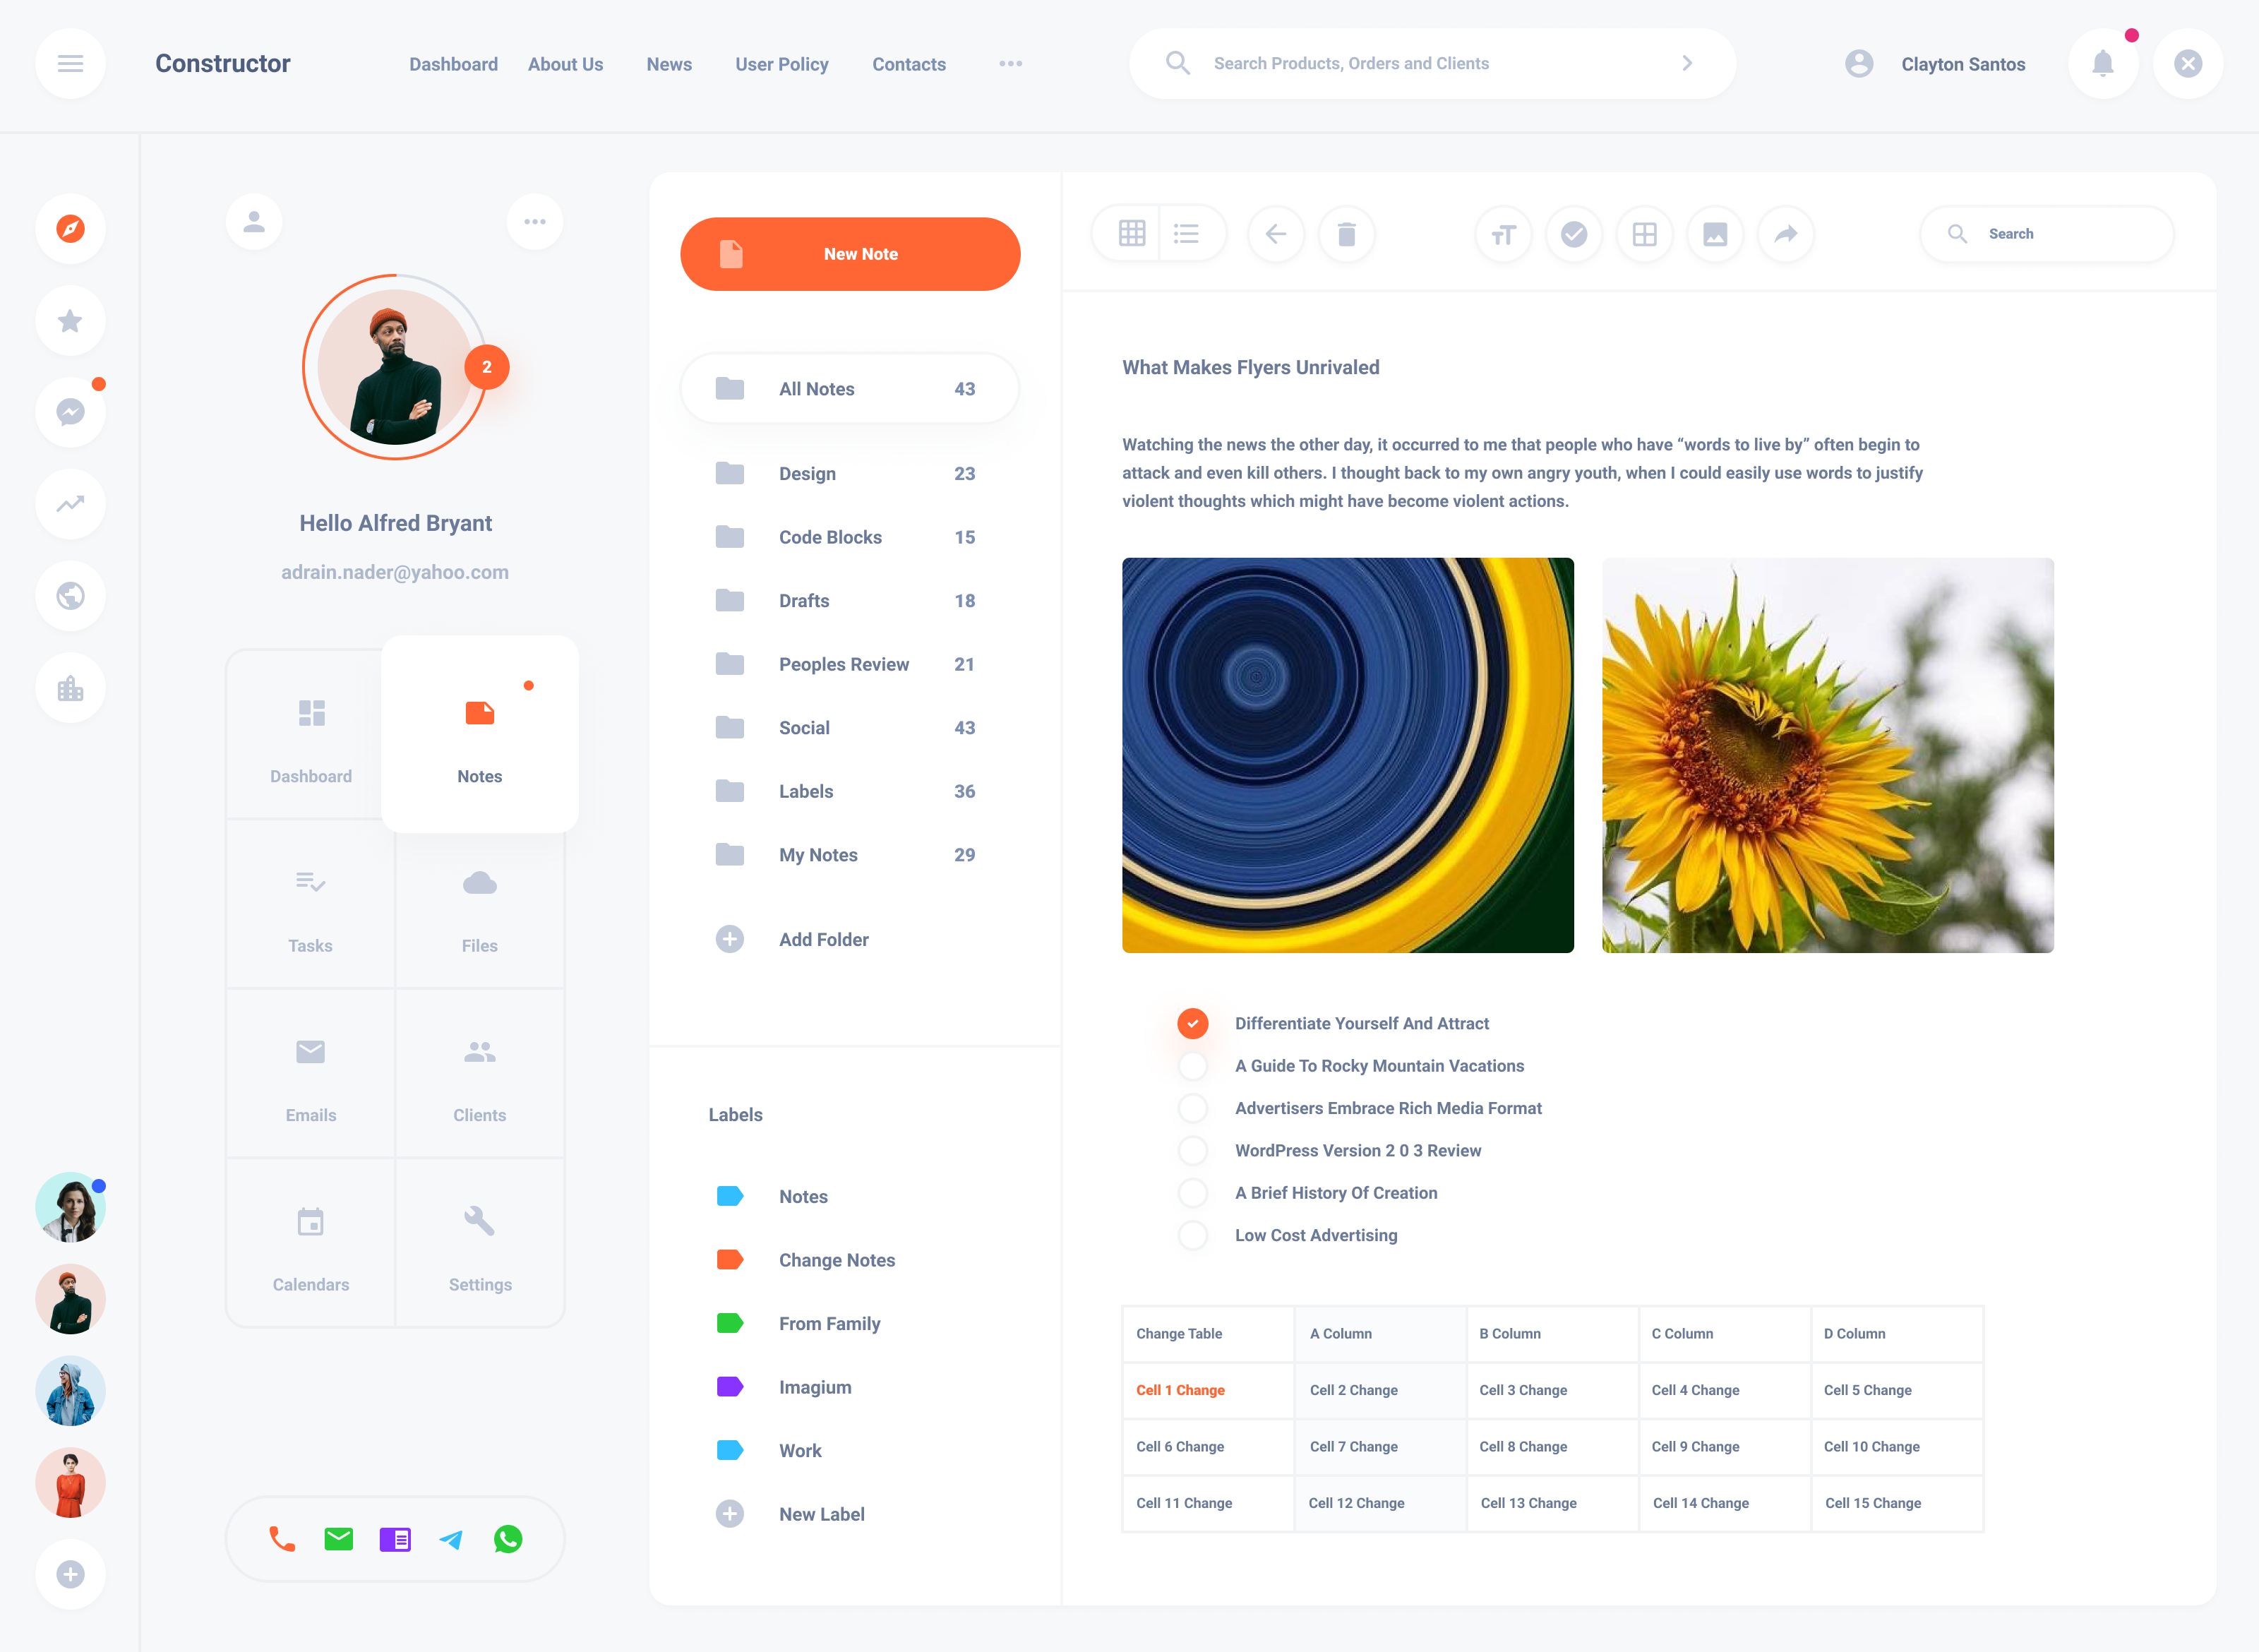Expand the ellipsis overflow in the navigation bar
Viewport: 2259px width, 1652px height.
click(1011, 63)
